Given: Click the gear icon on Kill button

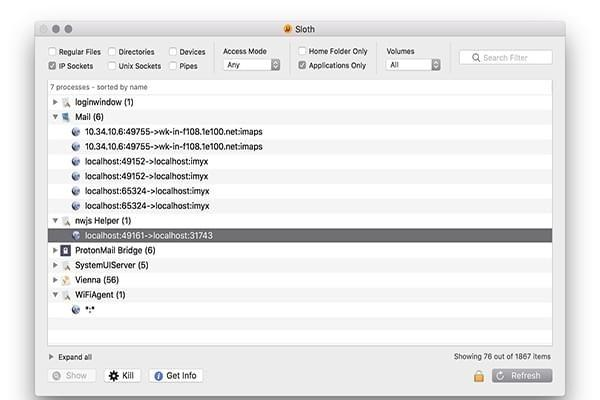Looking at the screenshot, I should [x=114, y=376].
